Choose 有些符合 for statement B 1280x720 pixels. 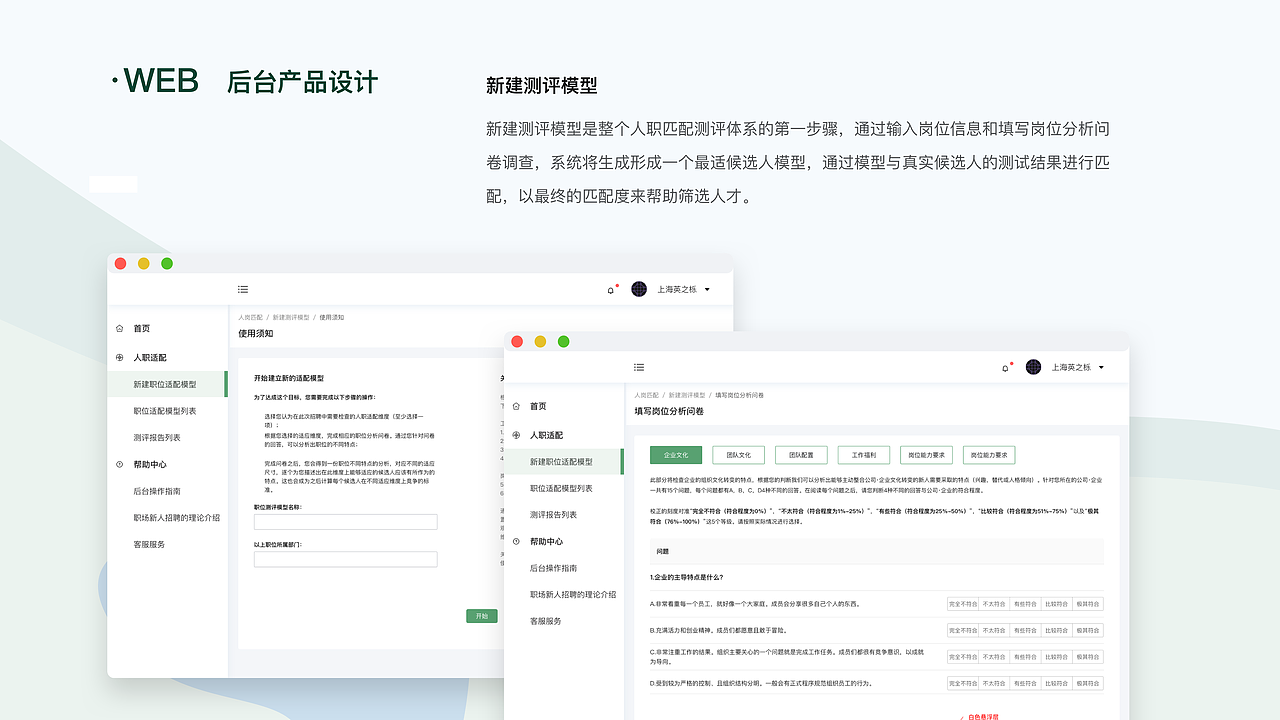point(1026,630)
